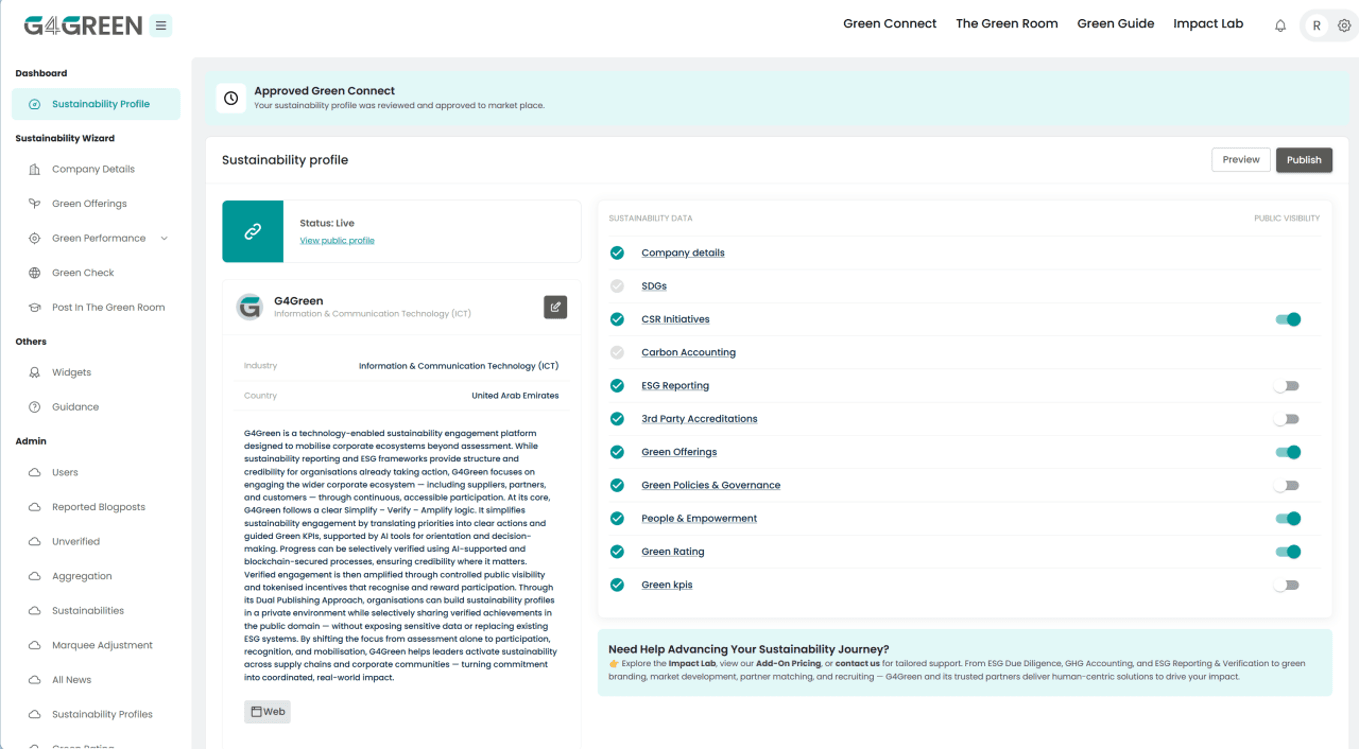Turn off Green Offerings visibility toggle
Image resolution: width=1359 pixels, height=750 pixels.
click(1288, 452)
